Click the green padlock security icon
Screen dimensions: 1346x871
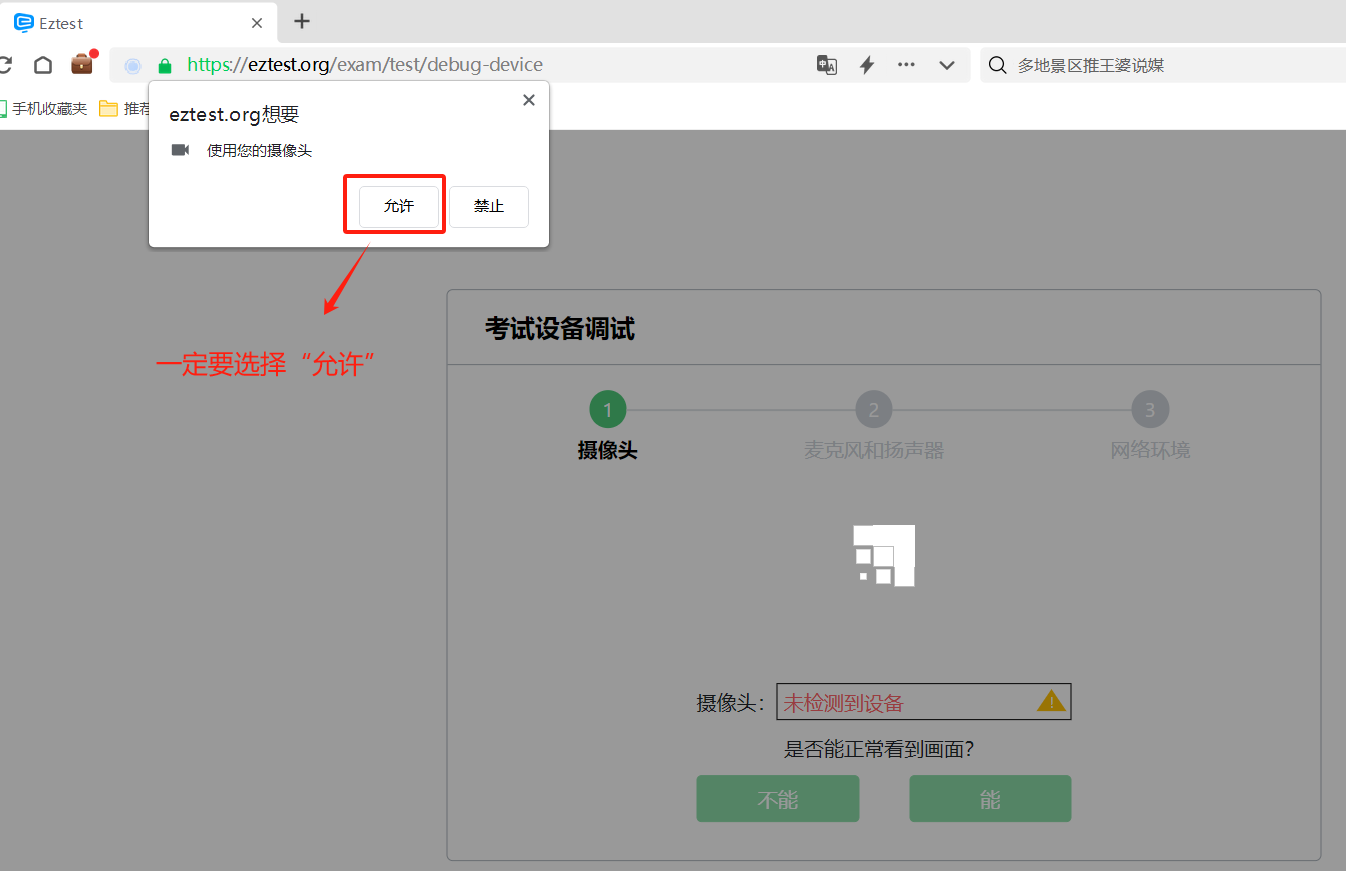(x=164, y=64)
